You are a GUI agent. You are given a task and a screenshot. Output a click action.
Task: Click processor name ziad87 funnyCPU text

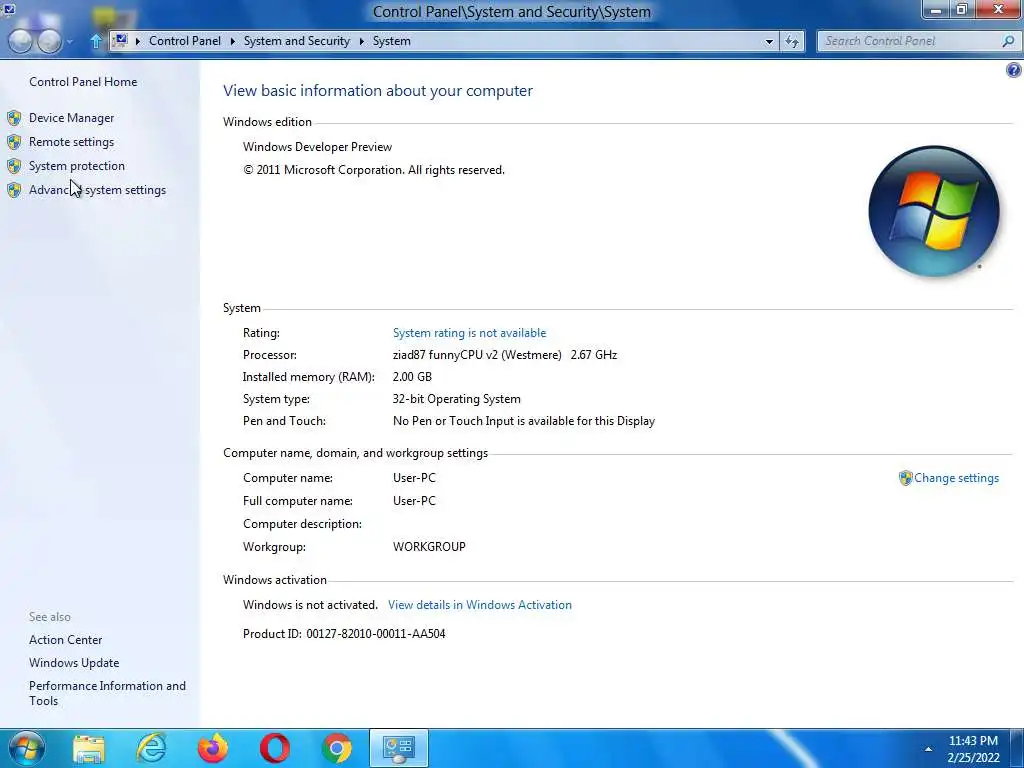click(x=477, y=355)
